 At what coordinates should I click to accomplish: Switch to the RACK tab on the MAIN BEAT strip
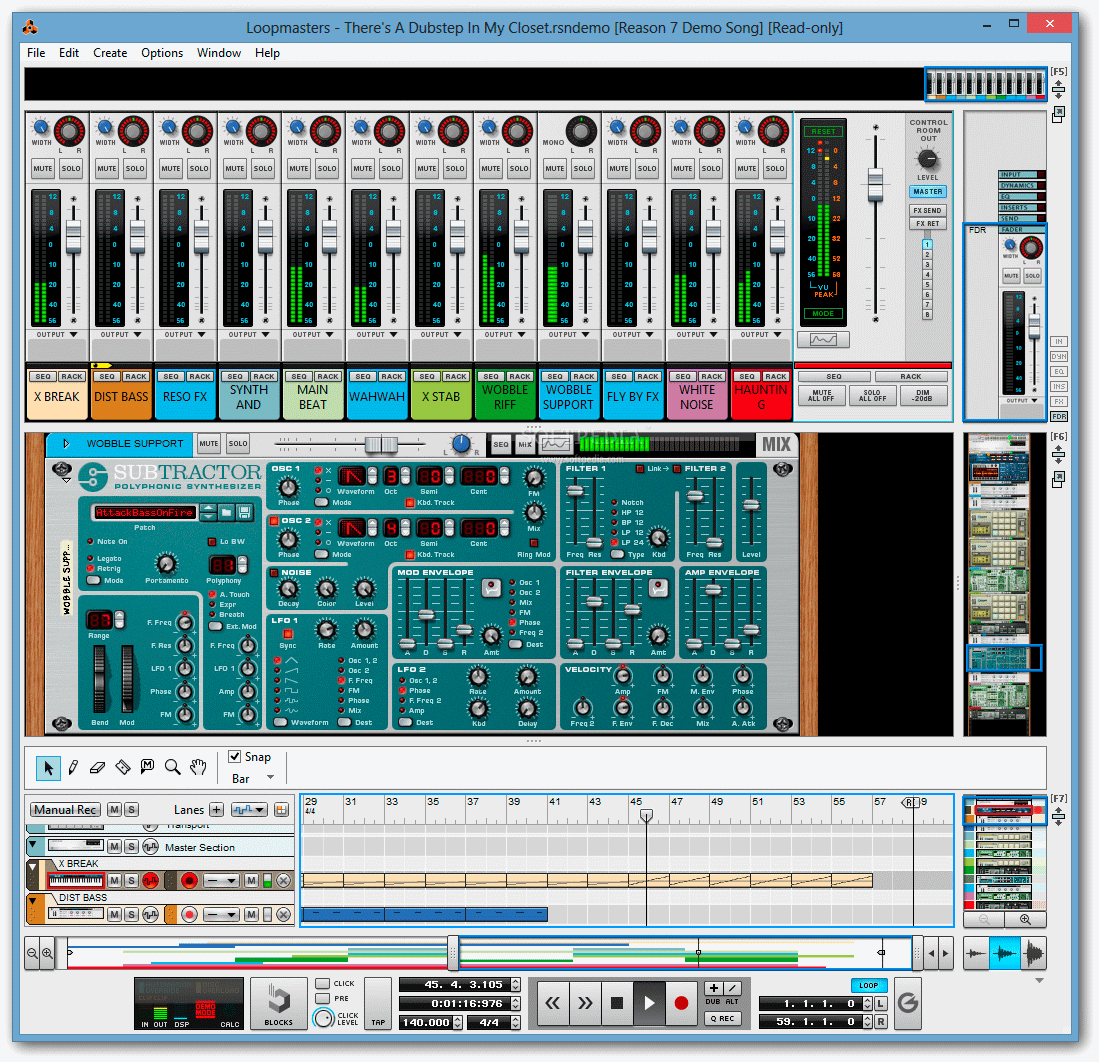pyautogui.click(x=328, y=377)
